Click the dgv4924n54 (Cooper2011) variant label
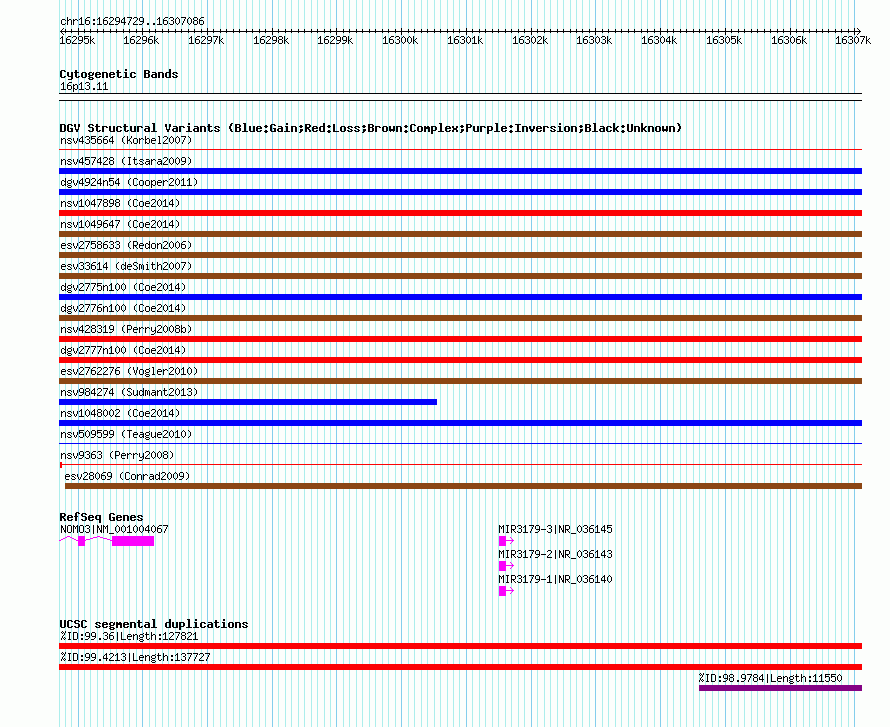This screenshot has width=890, height=727. click(129, 182)
